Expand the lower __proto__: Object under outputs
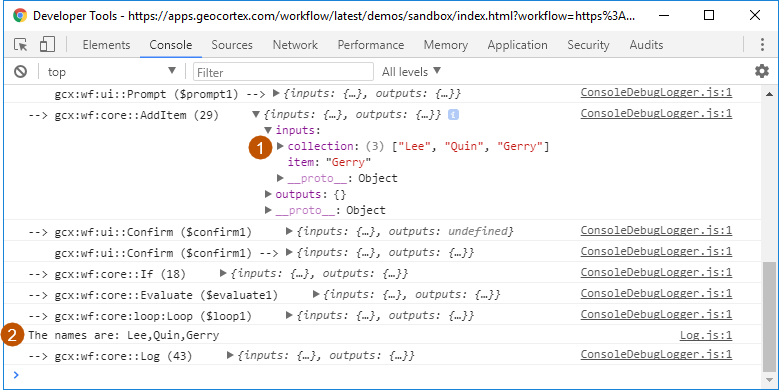Image resolution: width=779 pixels, height=390 pixels. point(268,210)
